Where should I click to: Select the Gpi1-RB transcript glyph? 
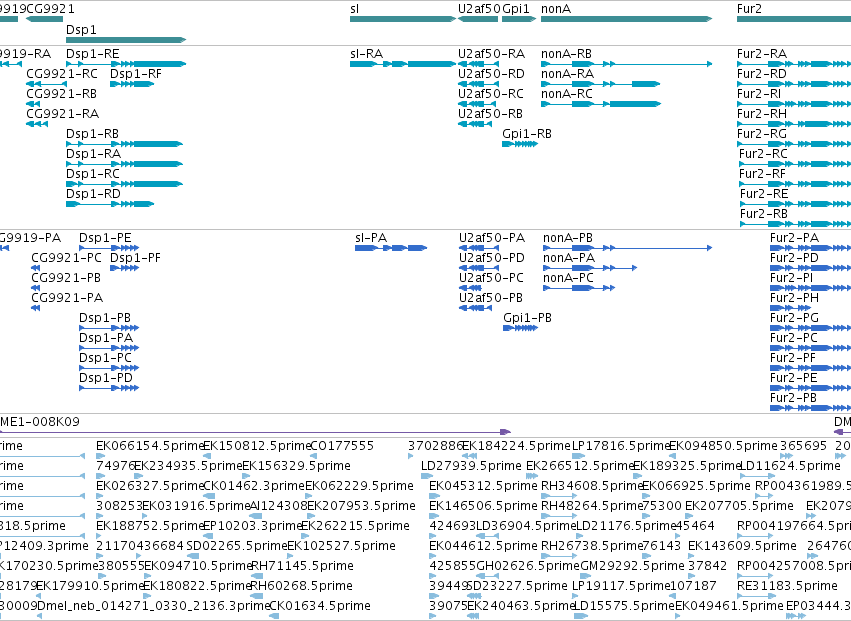520,144
